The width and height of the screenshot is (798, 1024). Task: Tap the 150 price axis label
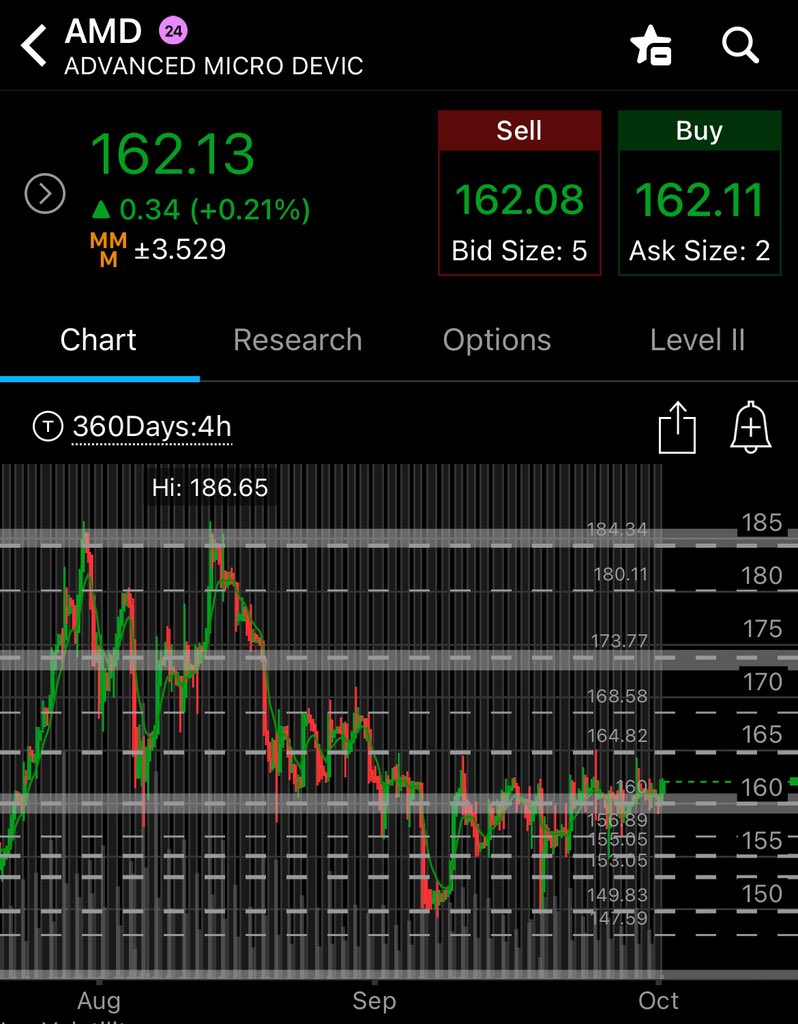(761, 894)
